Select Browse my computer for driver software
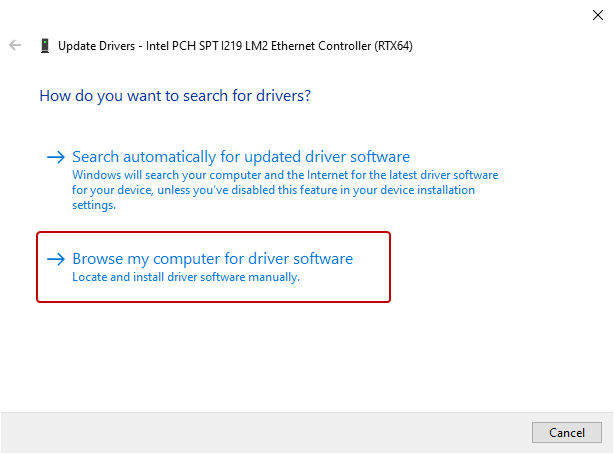Image resolution: width=614 pixels, height=454 pixels. tap(212, 259)
